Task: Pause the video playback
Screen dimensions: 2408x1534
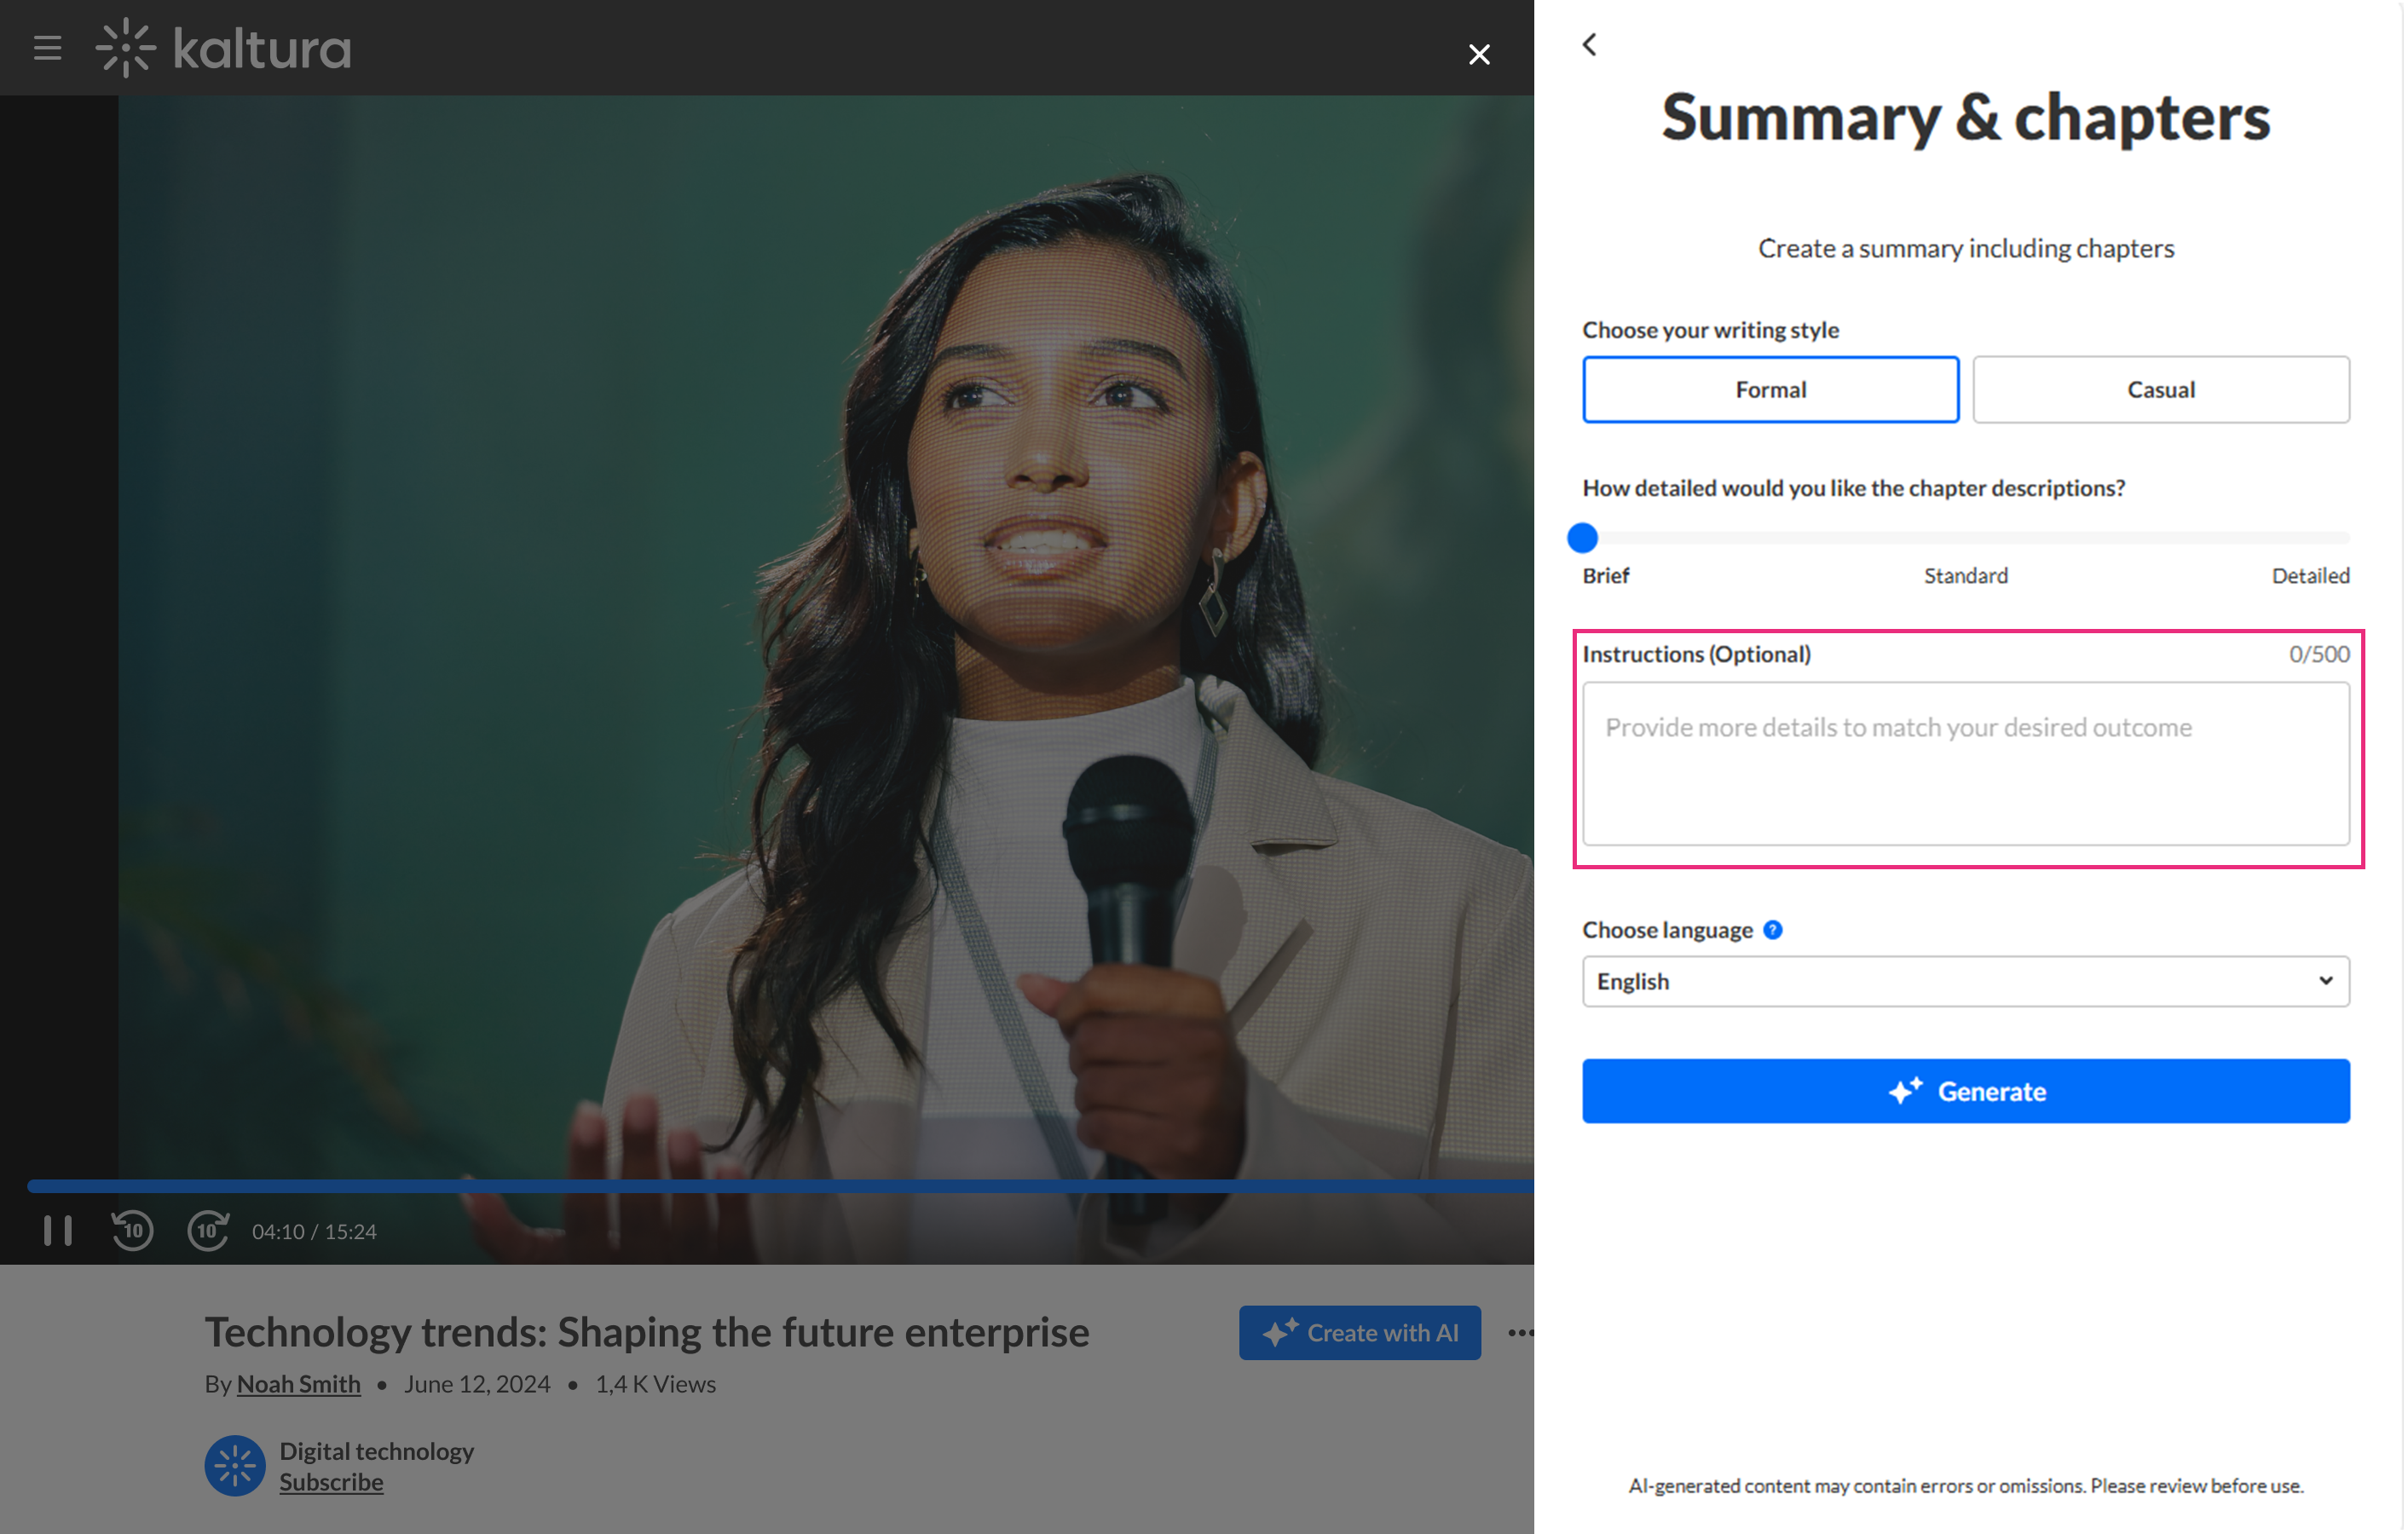Action: pyautogui.click(x=58, y=1230)
